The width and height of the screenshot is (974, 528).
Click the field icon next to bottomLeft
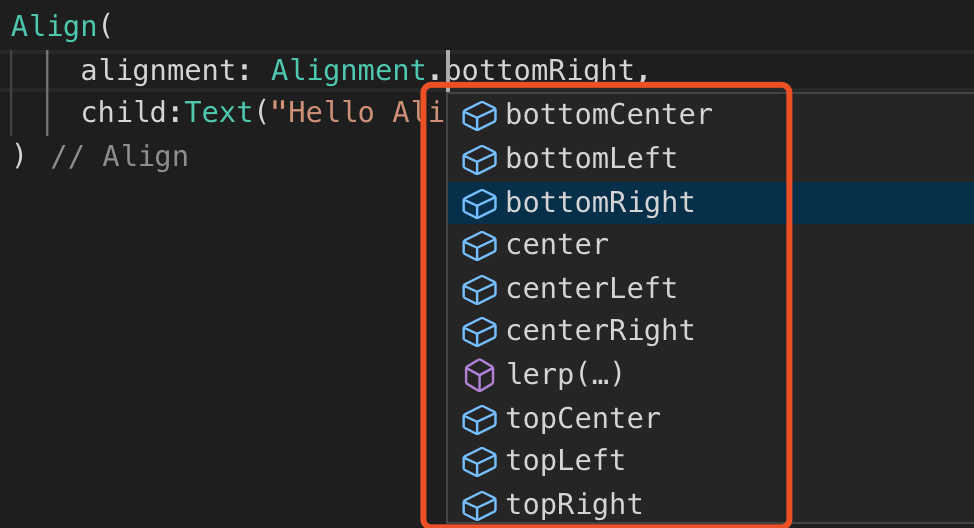click(480, 159)
